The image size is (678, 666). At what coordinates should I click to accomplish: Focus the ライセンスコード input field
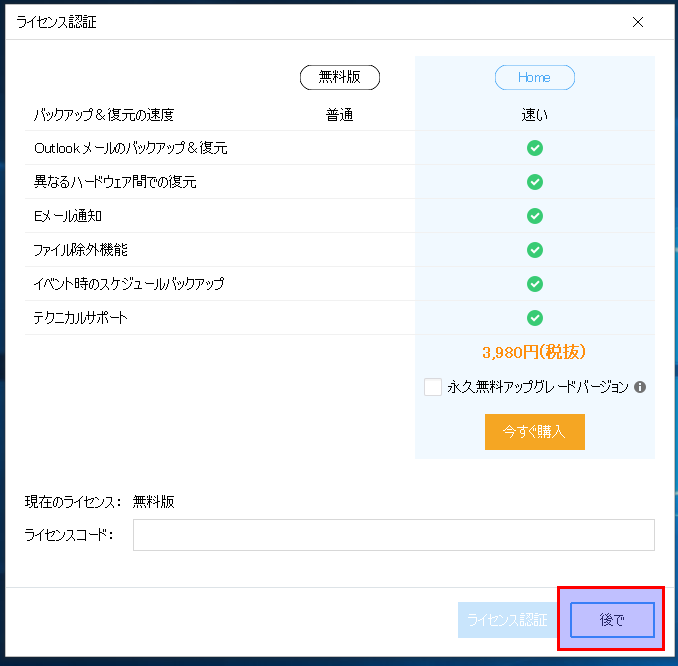point(393,535)
